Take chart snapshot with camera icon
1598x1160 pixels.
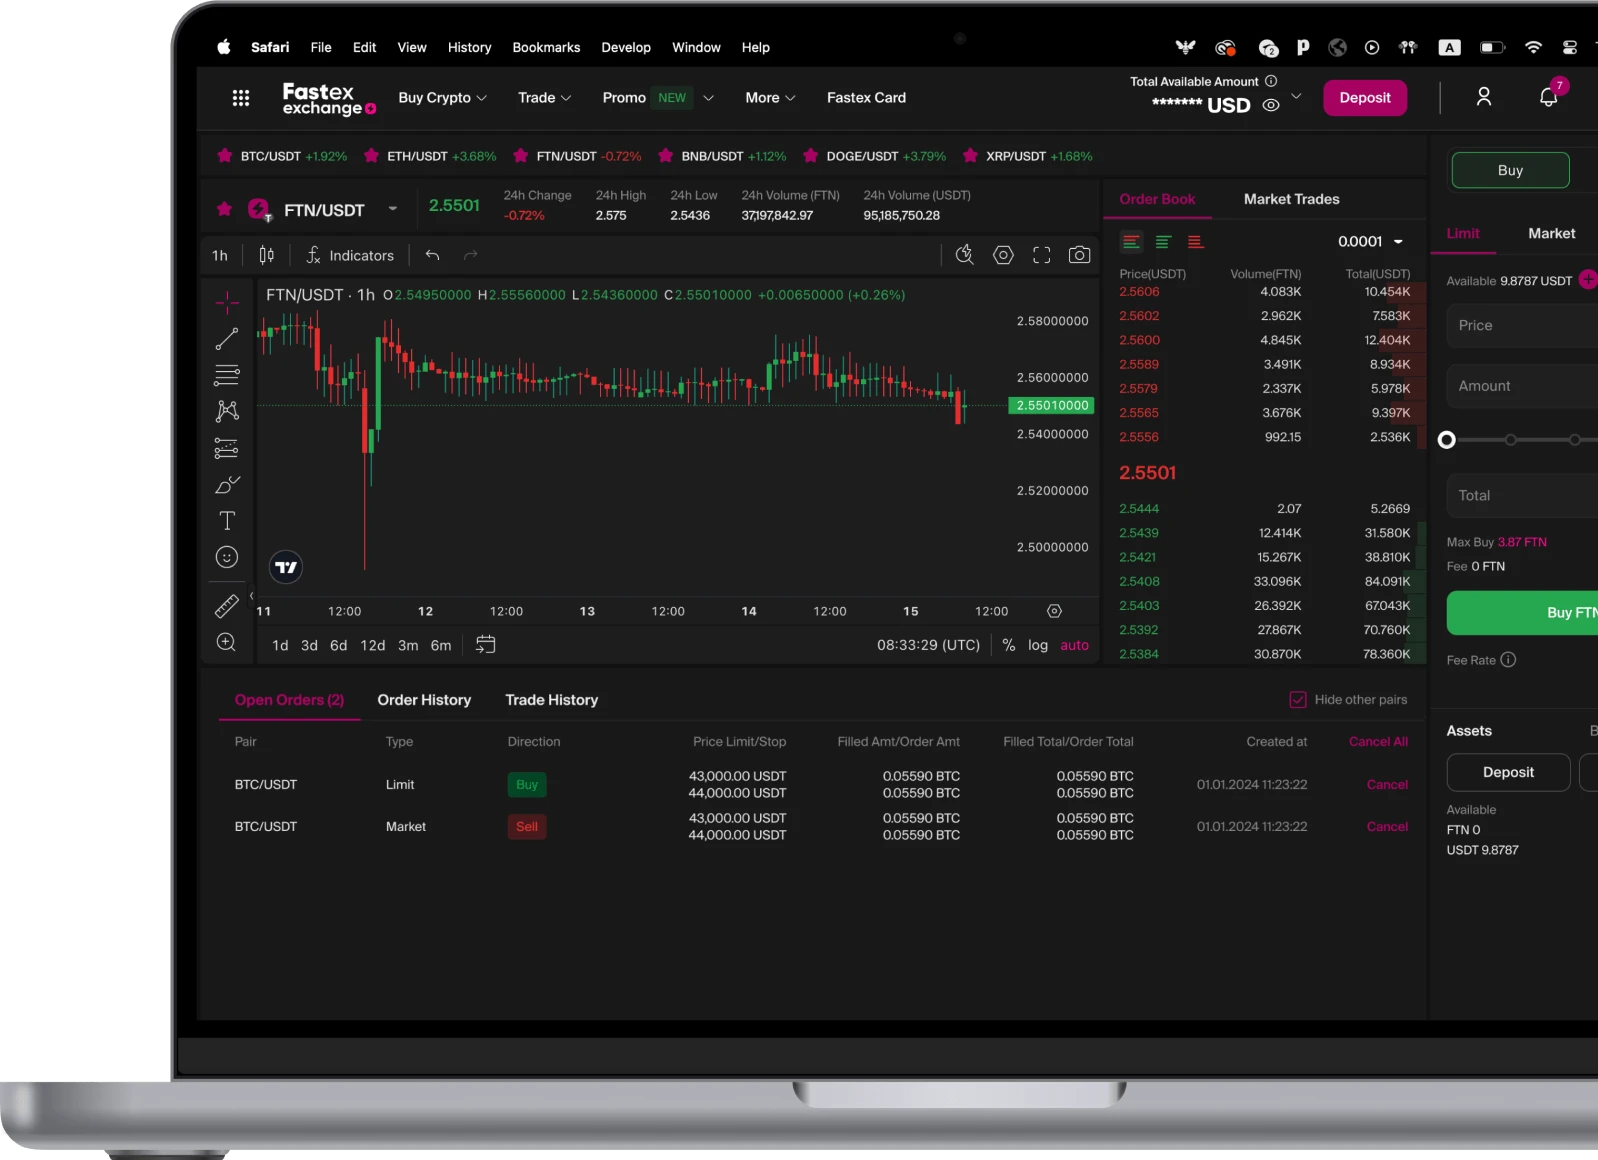tap(1079, 255)
